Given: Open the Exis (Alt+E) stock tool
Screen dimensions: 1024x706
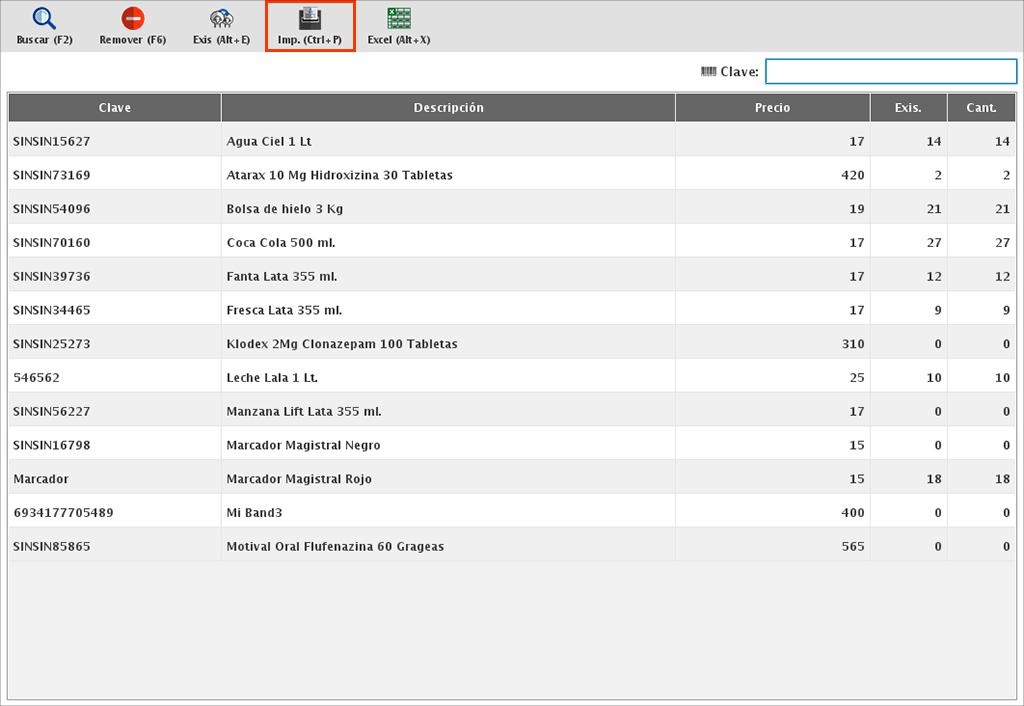Looking at the screenshot, I should 221,19.
